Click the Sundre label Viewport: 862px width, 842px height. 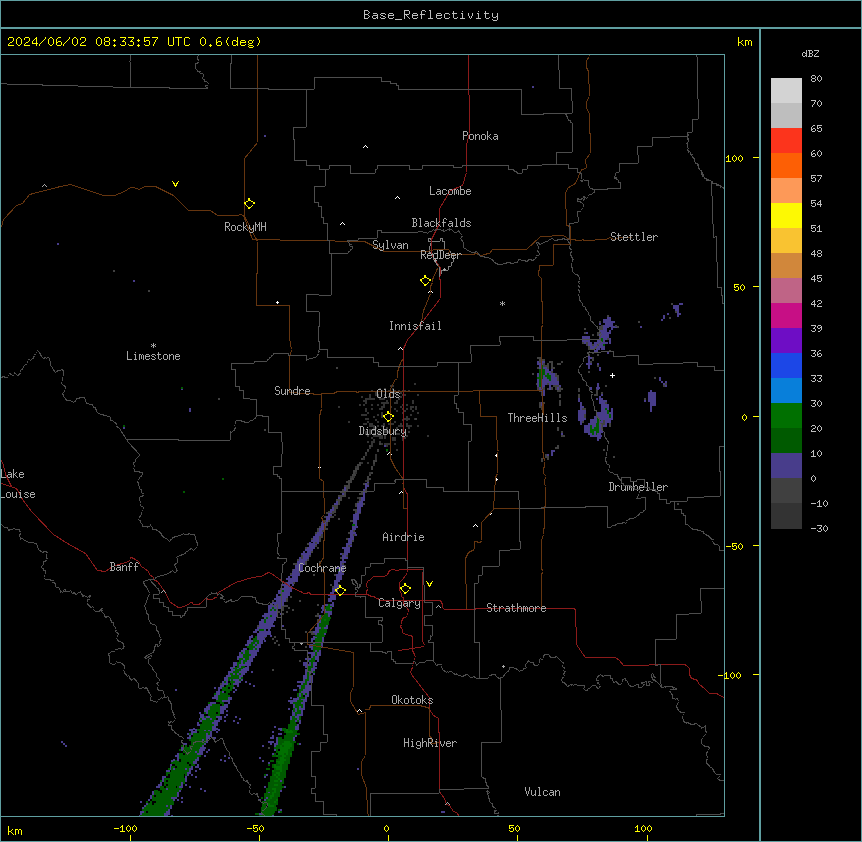click(x=292, y=391)
